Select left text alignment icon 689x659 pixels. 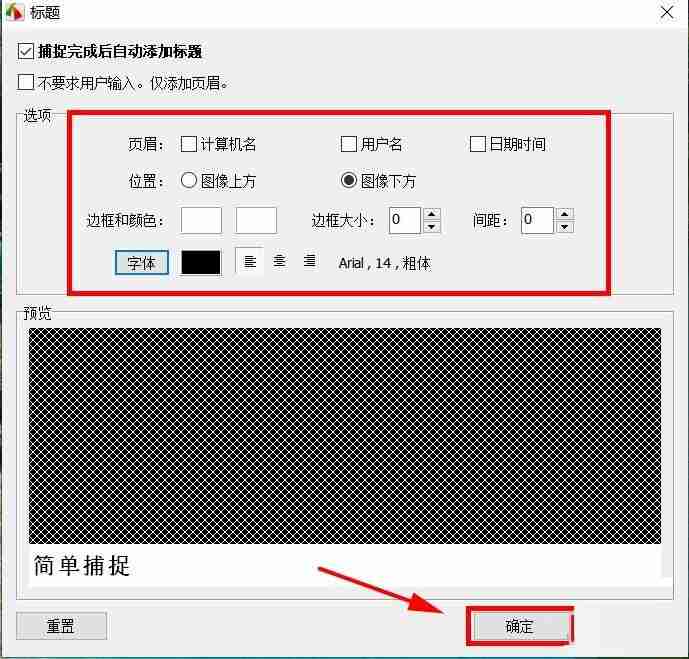(x=250, y=262)
